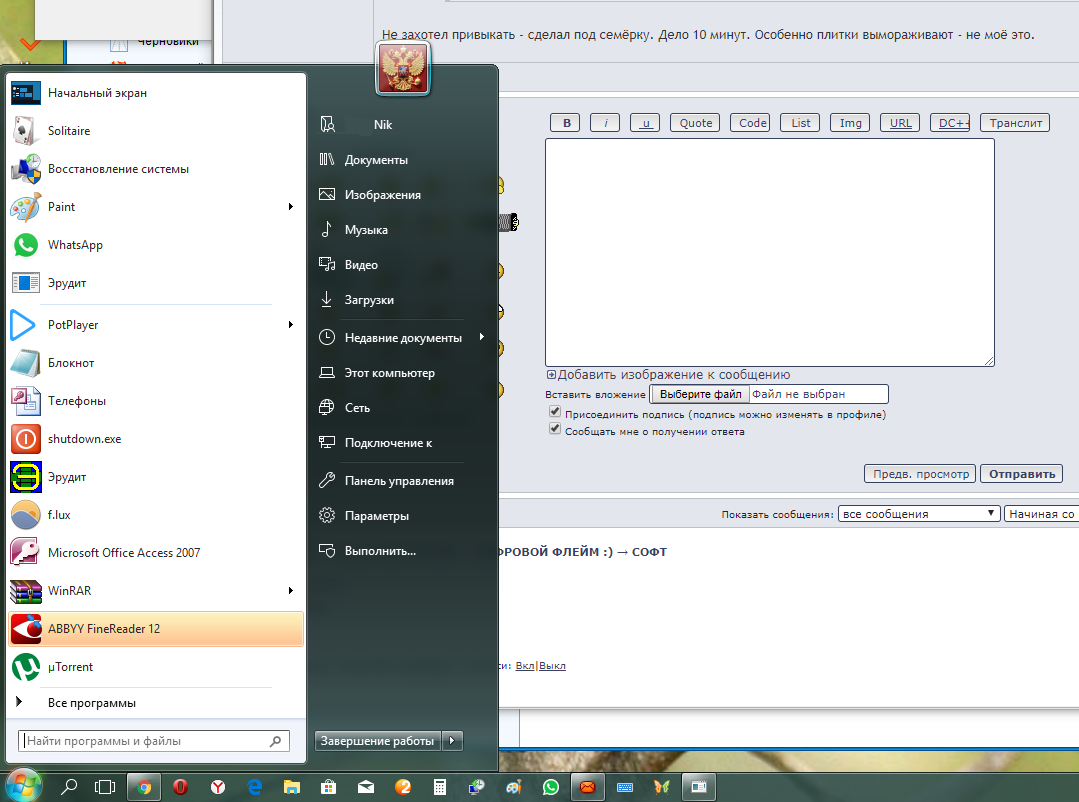Expand the Недавние документы submenu arrow
1079x802 pixels.
coord(482,337)
